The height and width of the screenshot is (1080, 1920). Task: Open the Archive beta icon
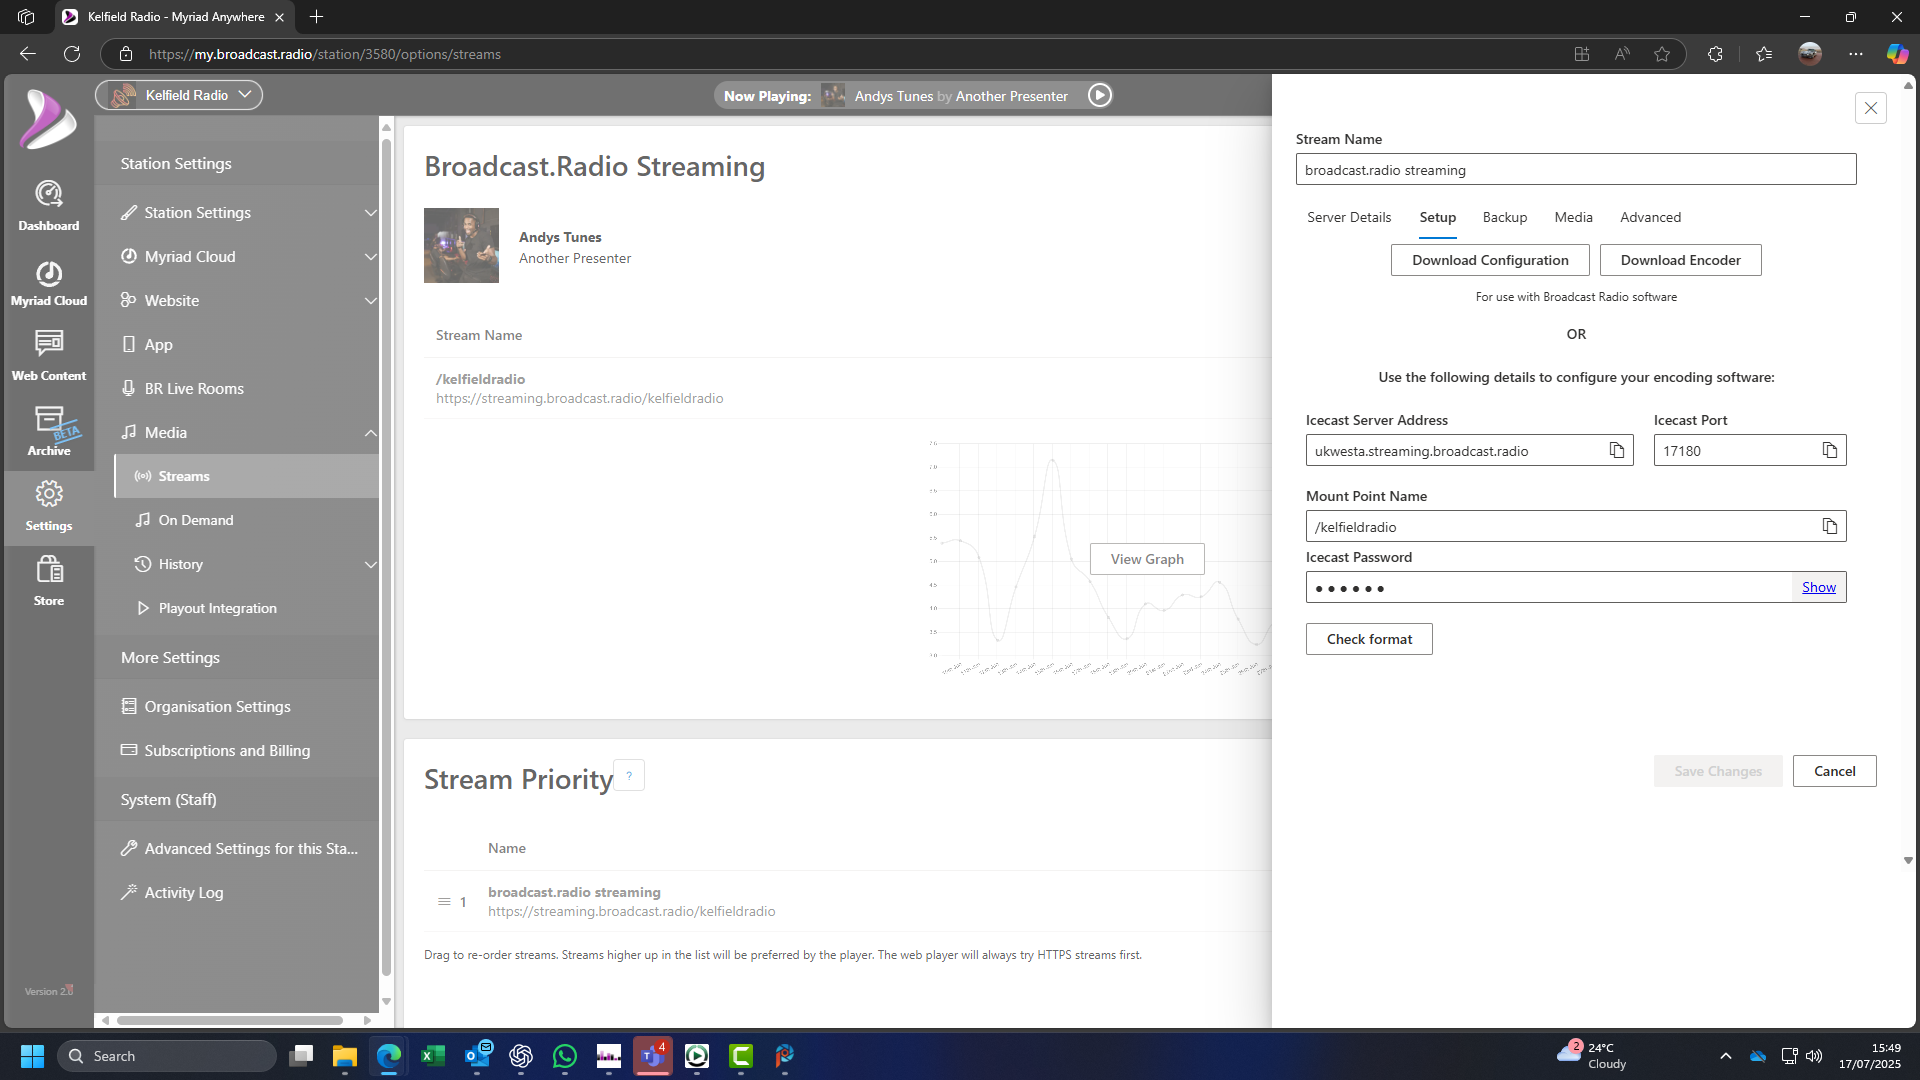point(48,431)
